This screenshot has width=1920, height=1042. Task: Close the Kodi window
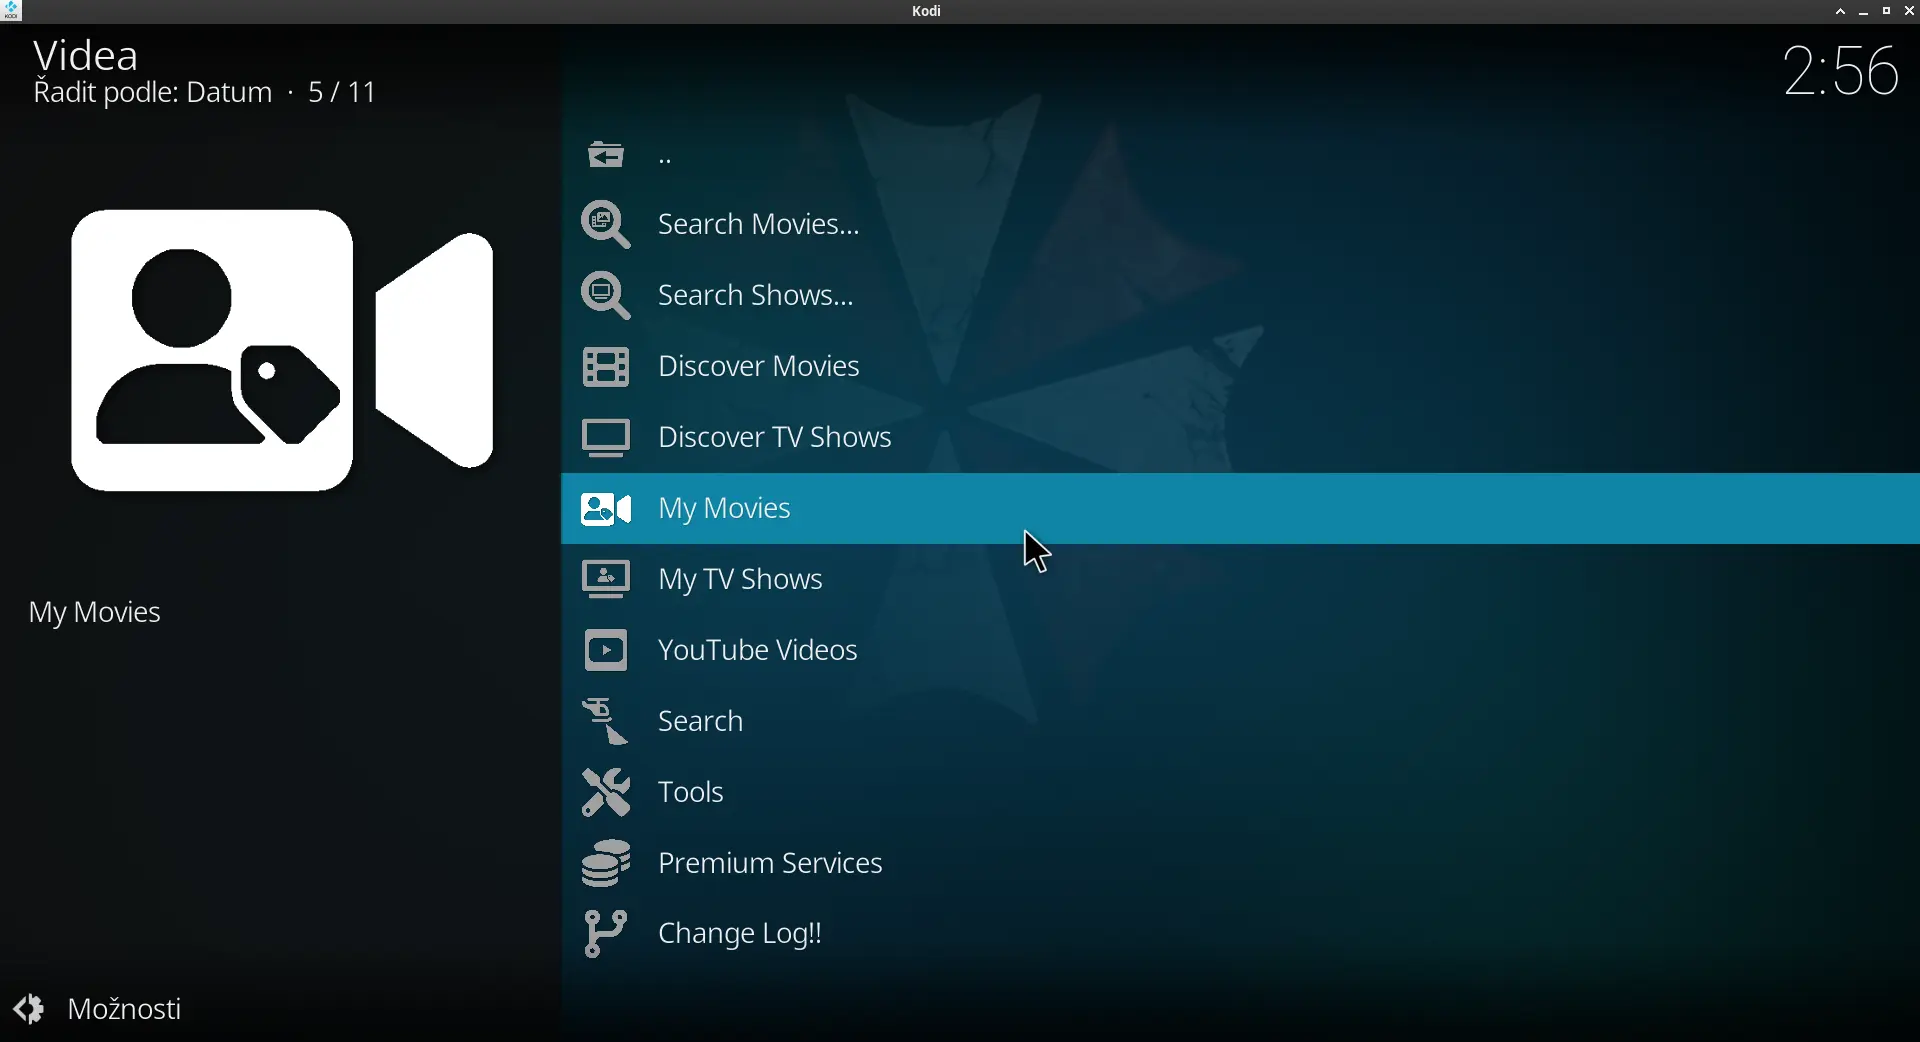[x=1909, y=12]
